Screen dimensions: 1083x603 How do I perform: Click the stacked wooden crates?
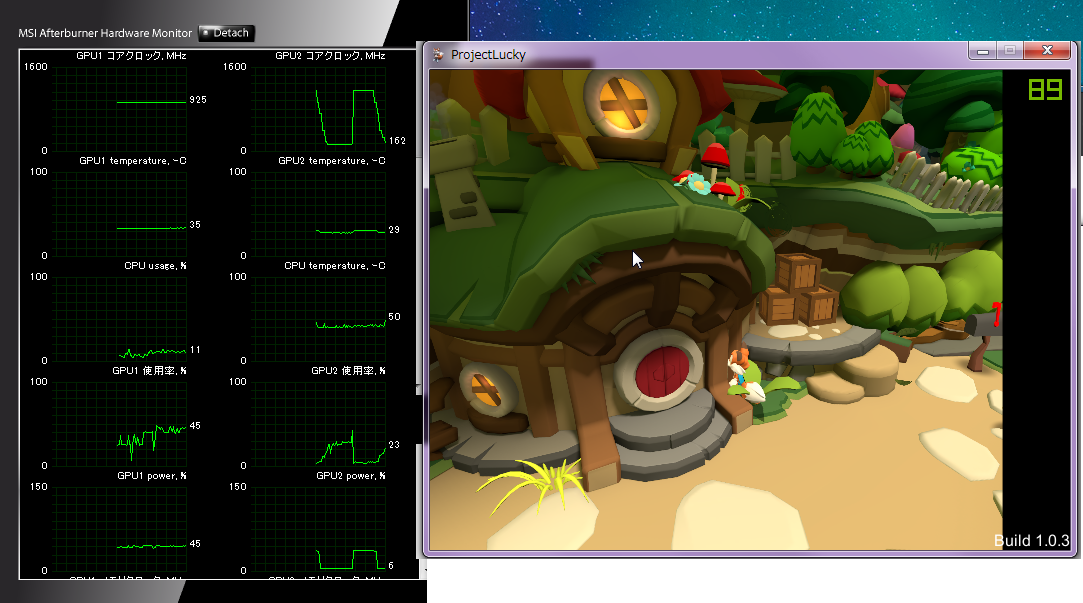[799, 290]
